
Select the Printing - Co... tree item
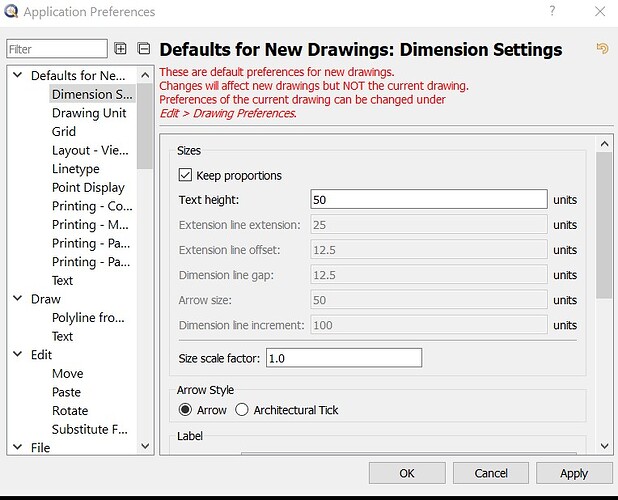pos(92,206)
